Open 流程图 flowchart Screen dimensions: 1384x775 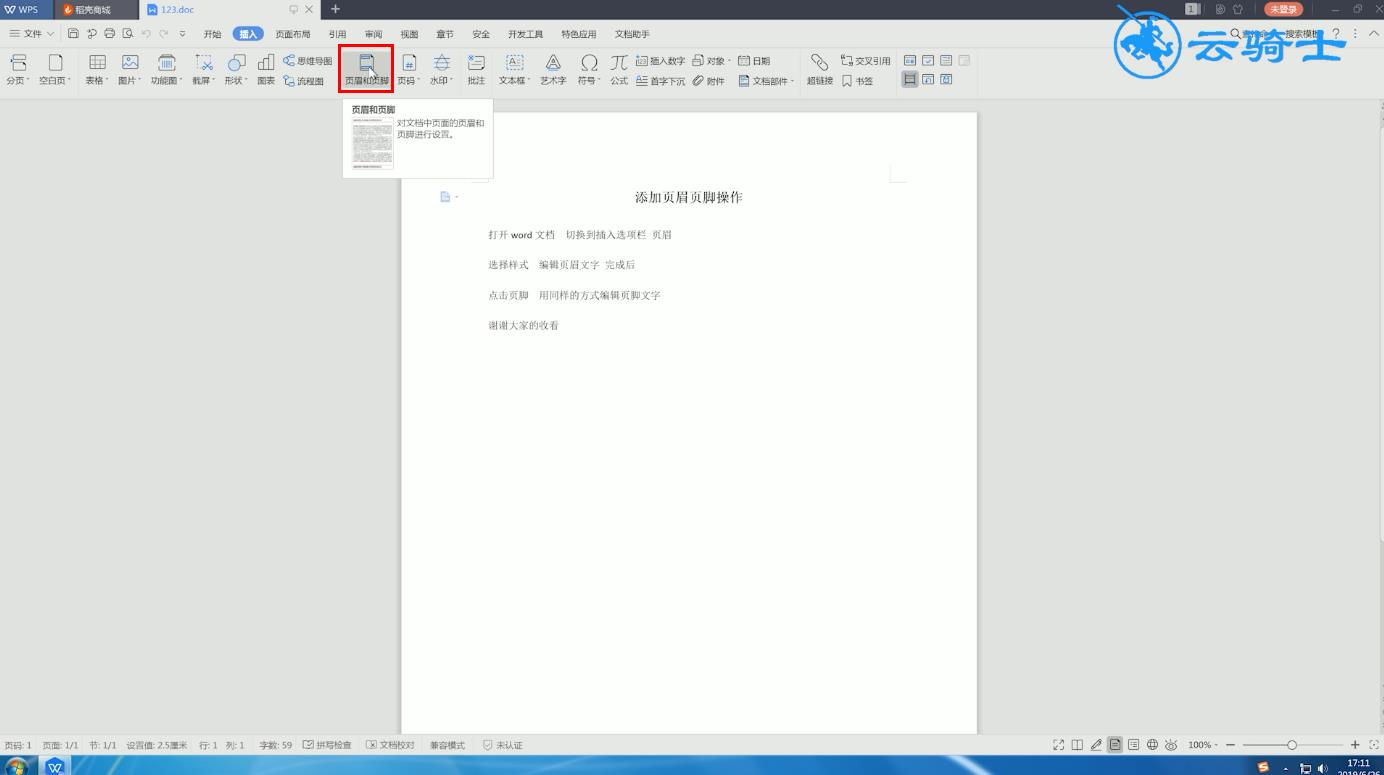click(x=304, y=81)
